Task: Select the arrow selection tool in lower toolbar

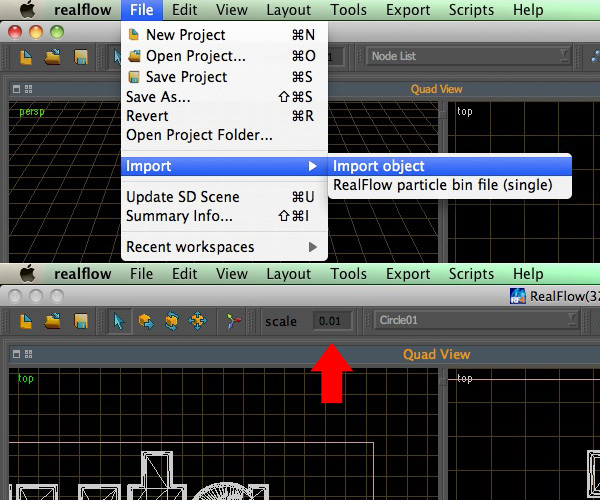Action: (x=119, y=321)
